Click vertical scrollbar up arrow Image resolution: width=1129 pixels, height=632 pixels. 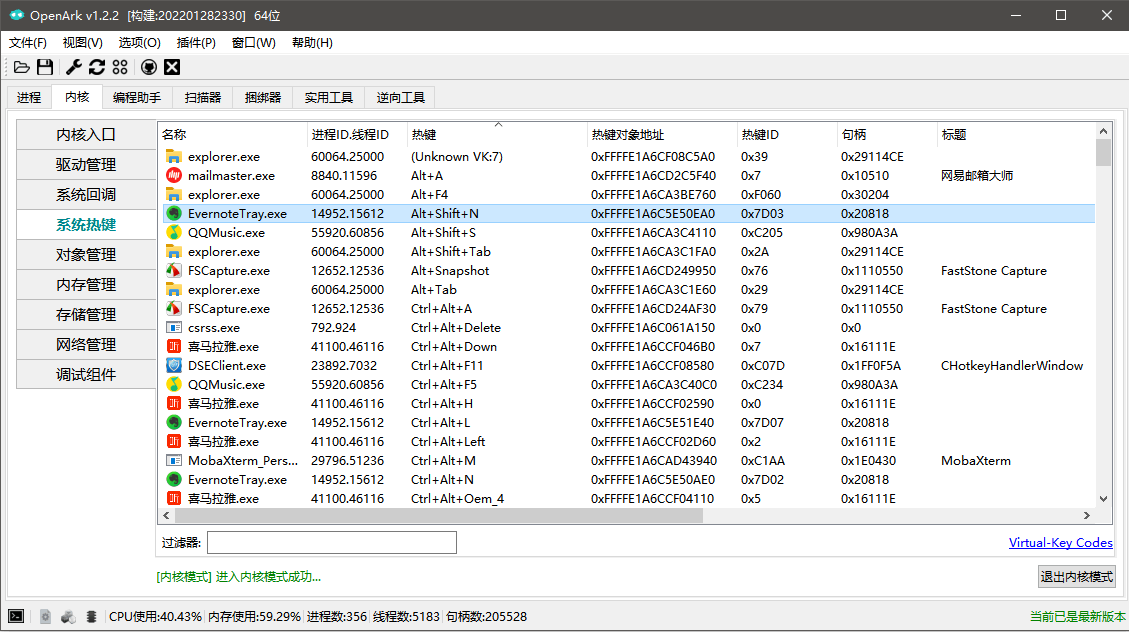1103,131
